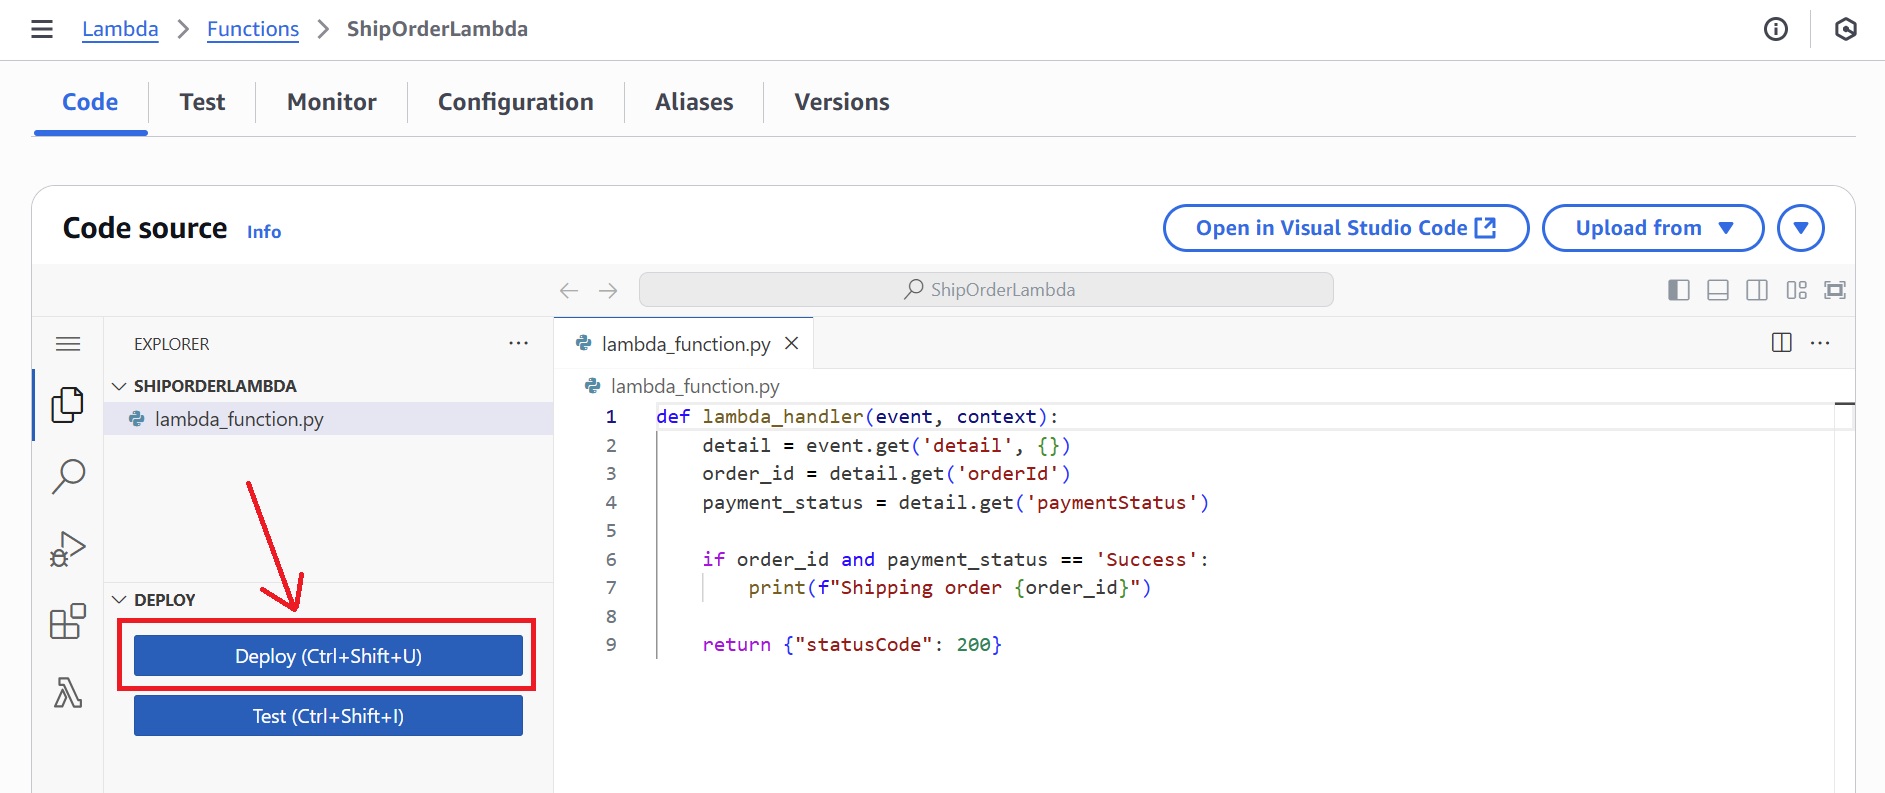Open the Versions tab

pos(842,102)
